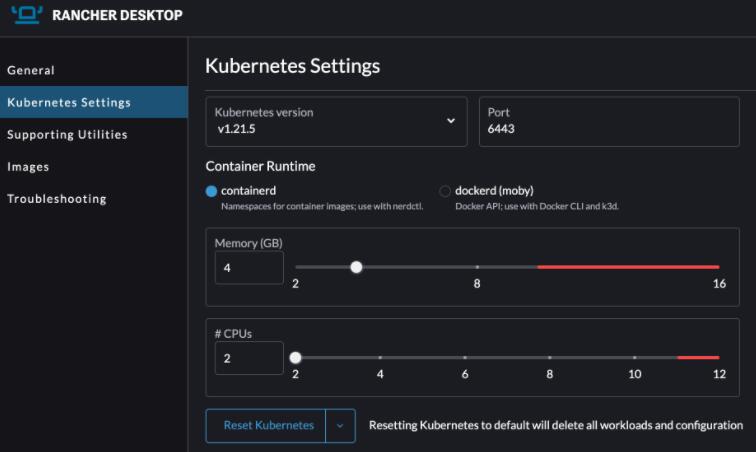Click the CPUs slider handle
756x452 pixels.
(296, 357)
